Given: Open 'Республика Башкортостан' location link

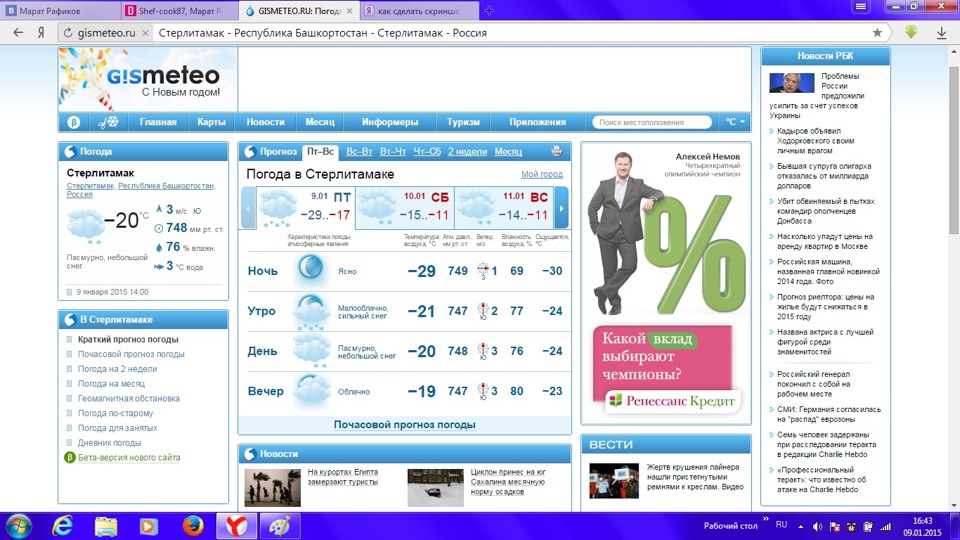Looking at the screenshot, I should tap(166, 186).
